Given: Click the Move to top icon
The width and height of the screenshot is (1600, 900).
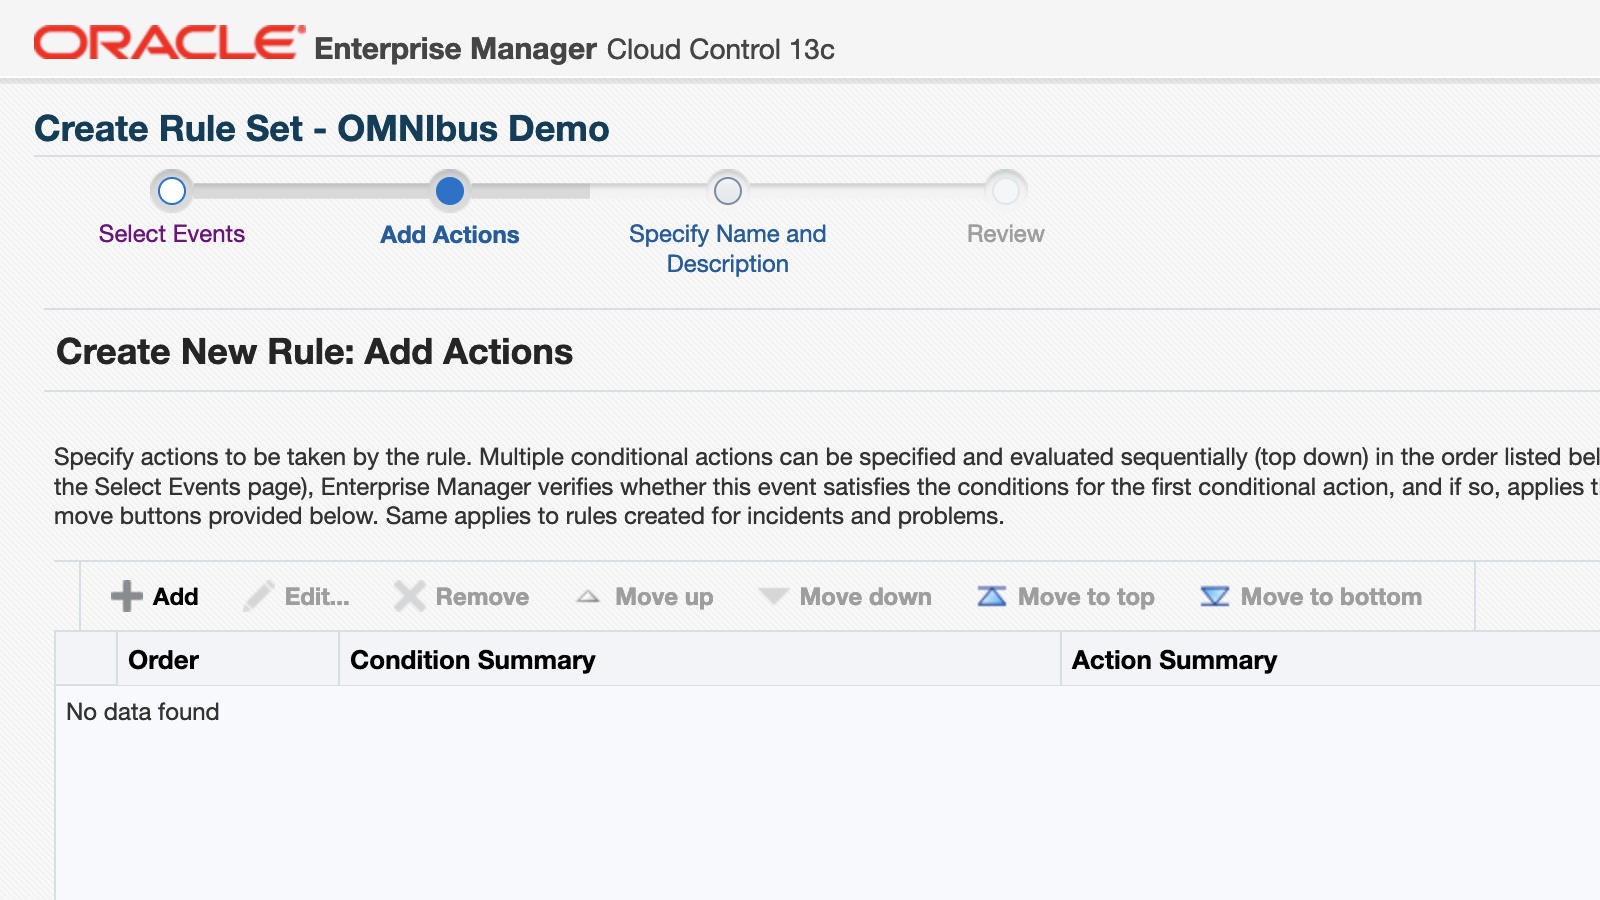Looking at the screenshot, I should [x=991, y=596].
